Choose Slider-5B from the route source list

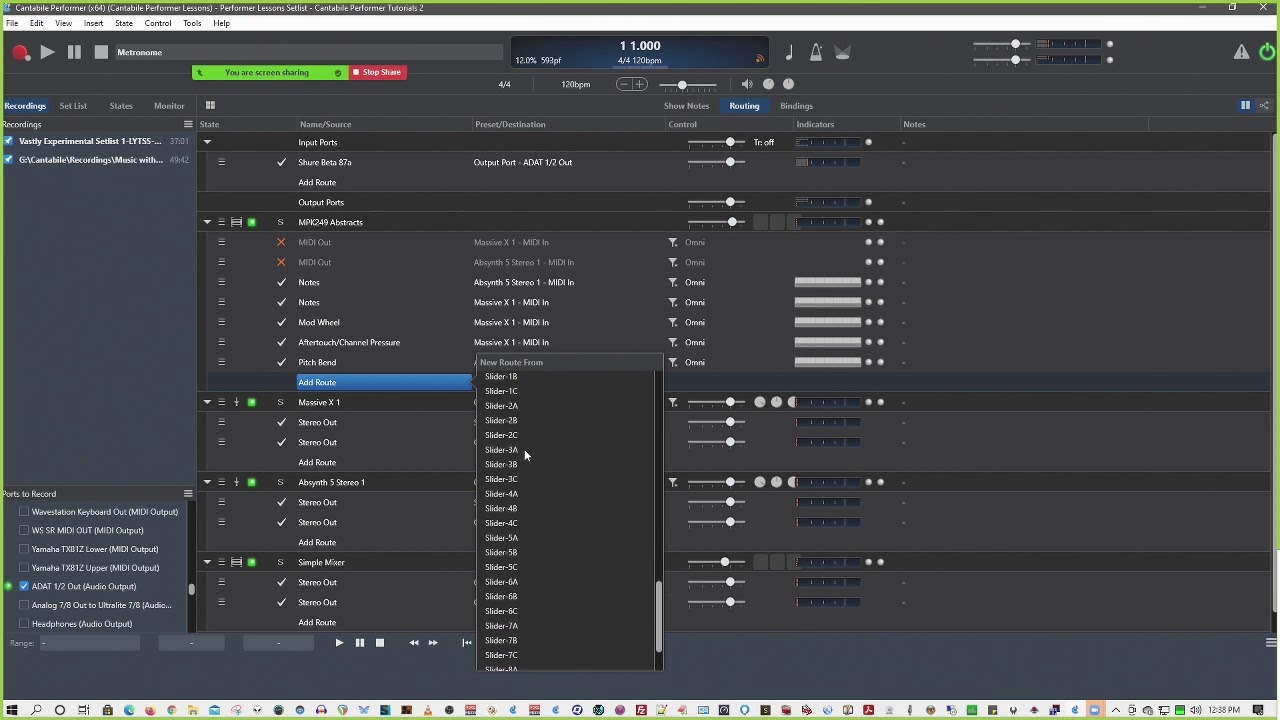501,552
